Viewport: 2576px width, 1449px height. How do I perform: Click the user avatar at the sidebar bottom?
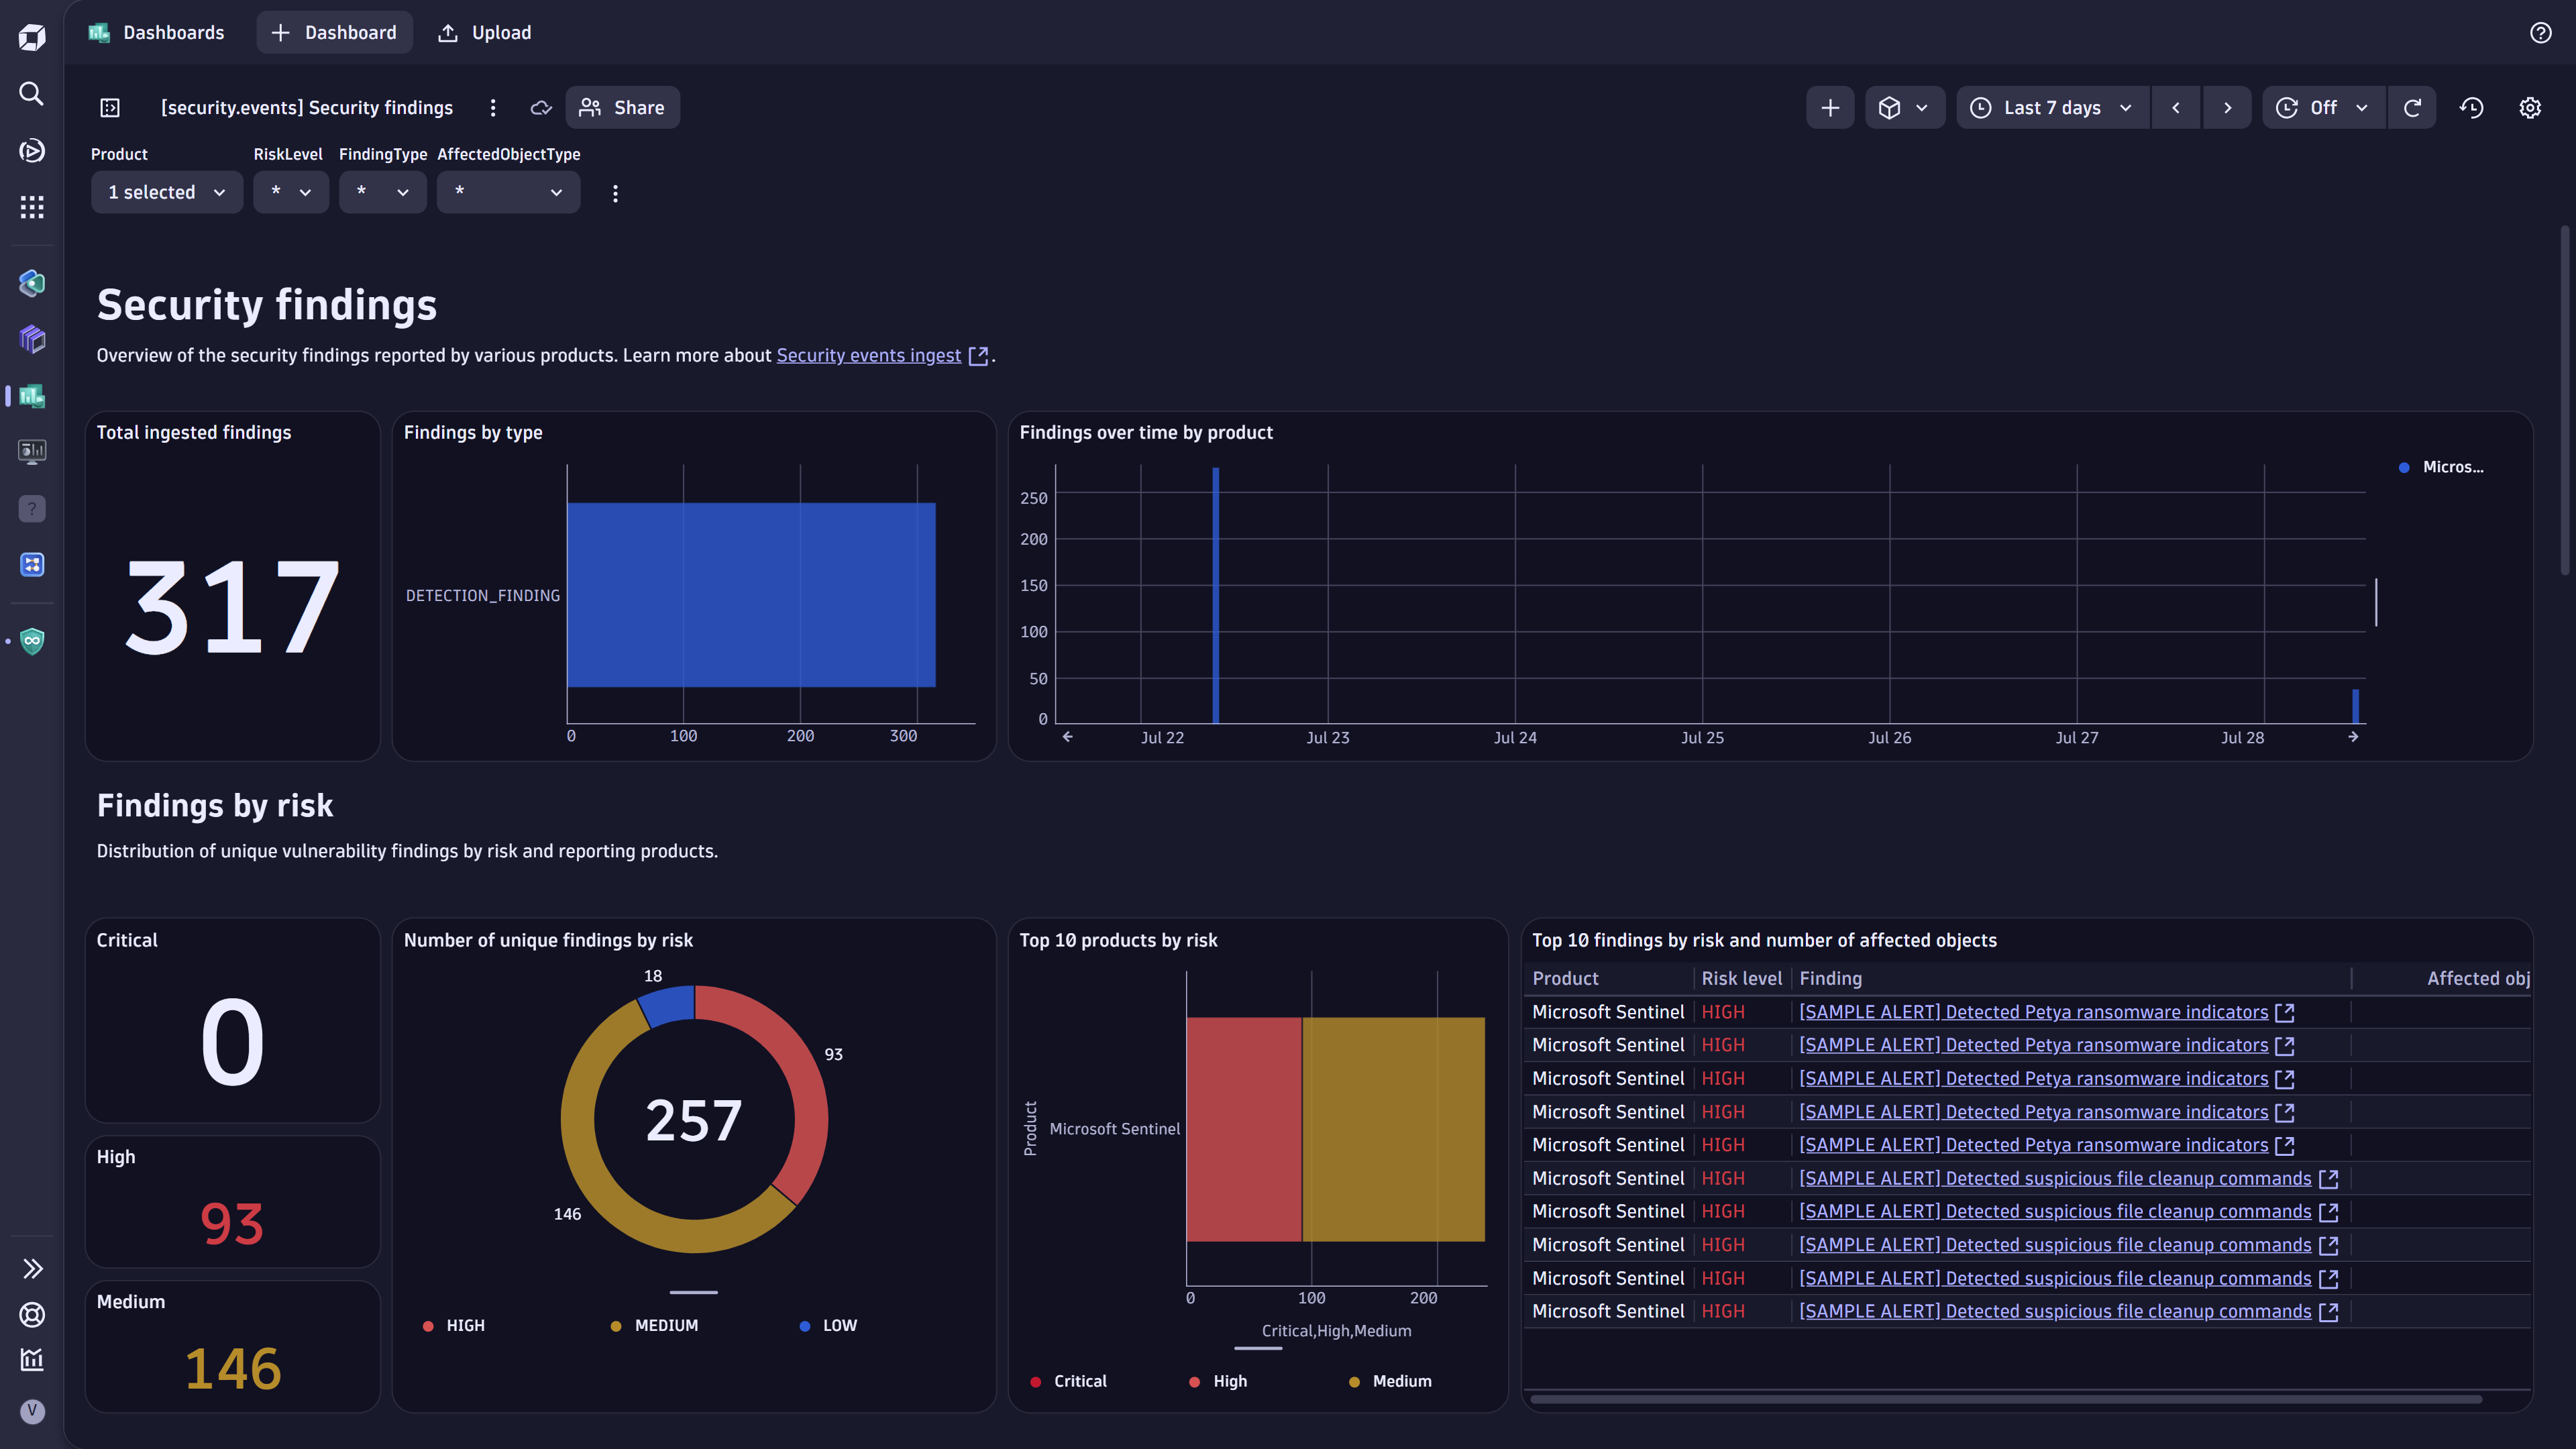pos(31,1412)
